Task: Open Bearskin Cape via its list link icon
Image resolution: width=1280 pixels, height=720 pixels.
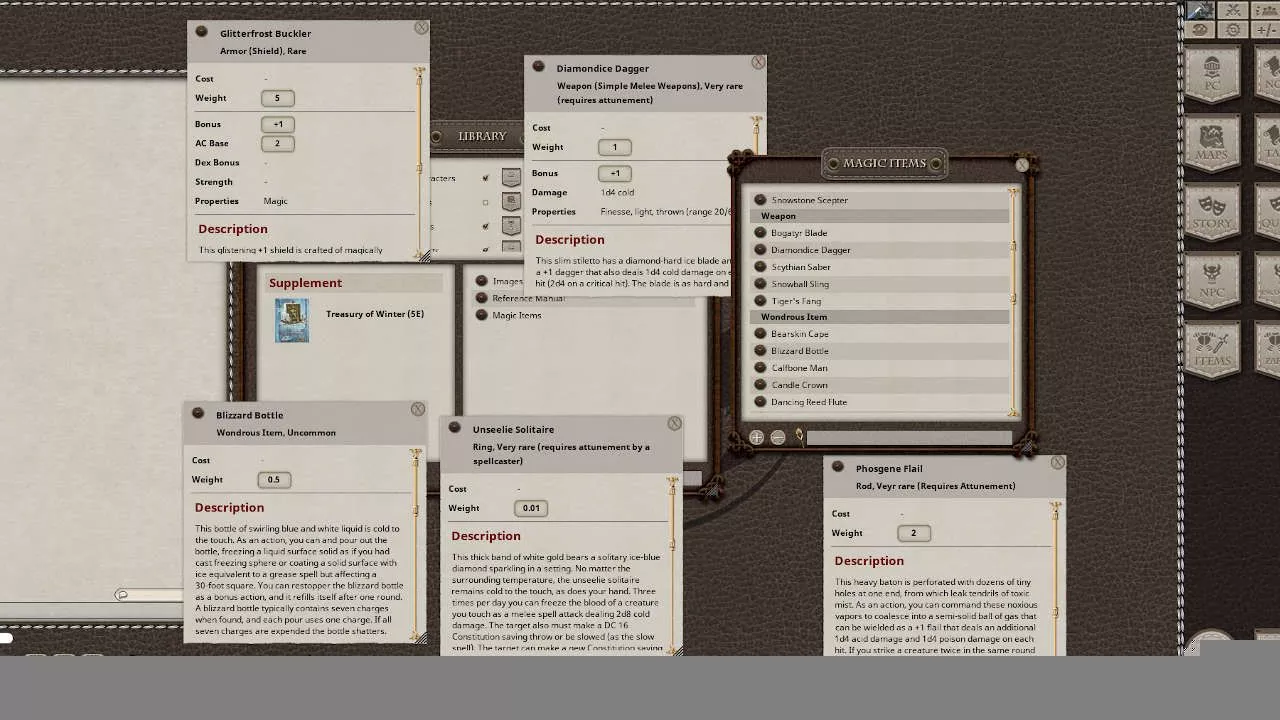Action: (760, 334)
